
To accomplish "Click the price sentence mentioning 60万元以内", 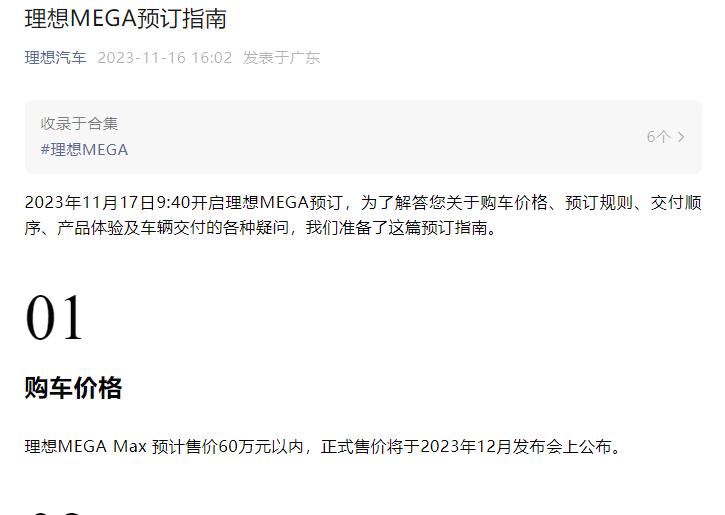I will point(324,447).
